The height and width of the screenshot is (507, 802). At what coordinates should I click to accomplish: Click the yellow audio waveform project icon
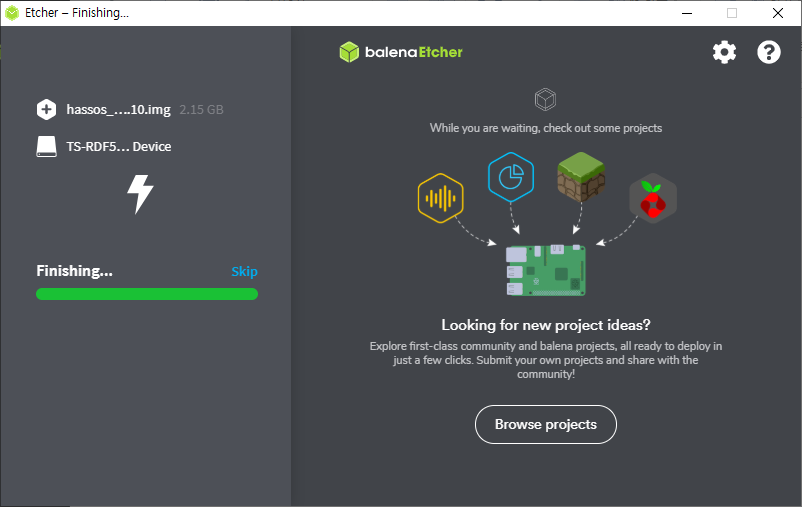[x=440, y=198]
